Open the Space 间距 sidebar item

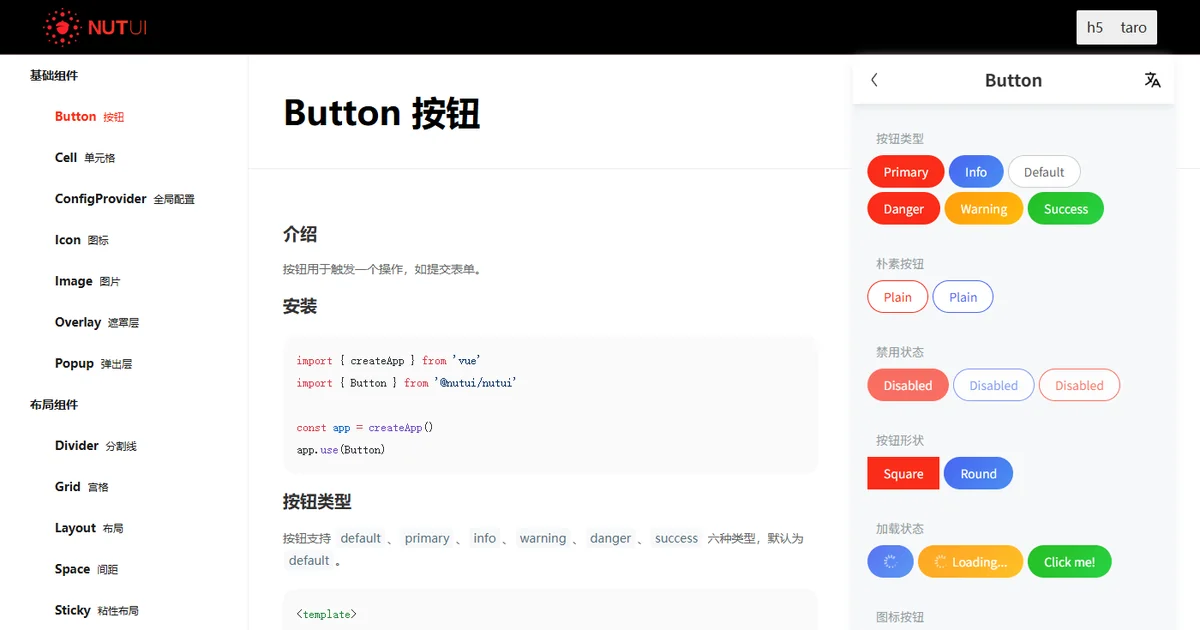click(87, 569)
